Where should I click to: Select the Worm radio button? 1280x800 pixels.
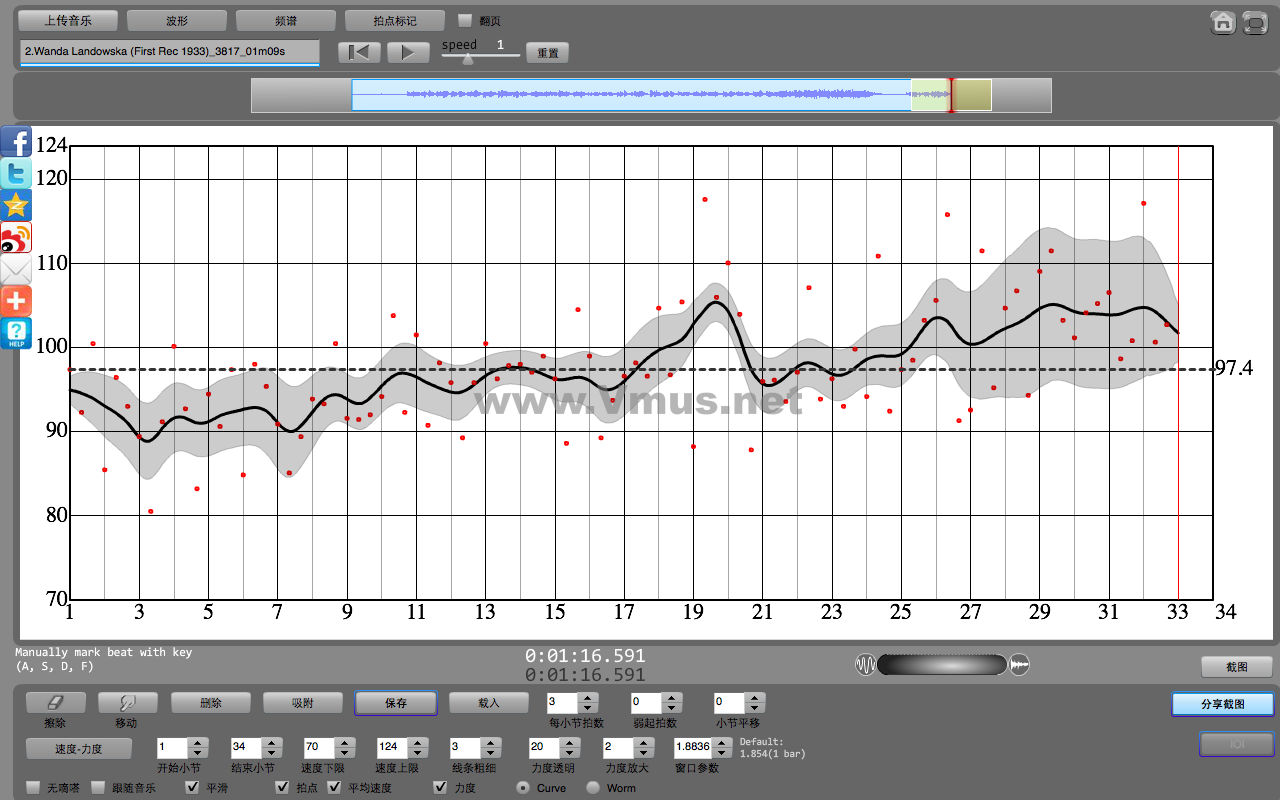point(593,788)
